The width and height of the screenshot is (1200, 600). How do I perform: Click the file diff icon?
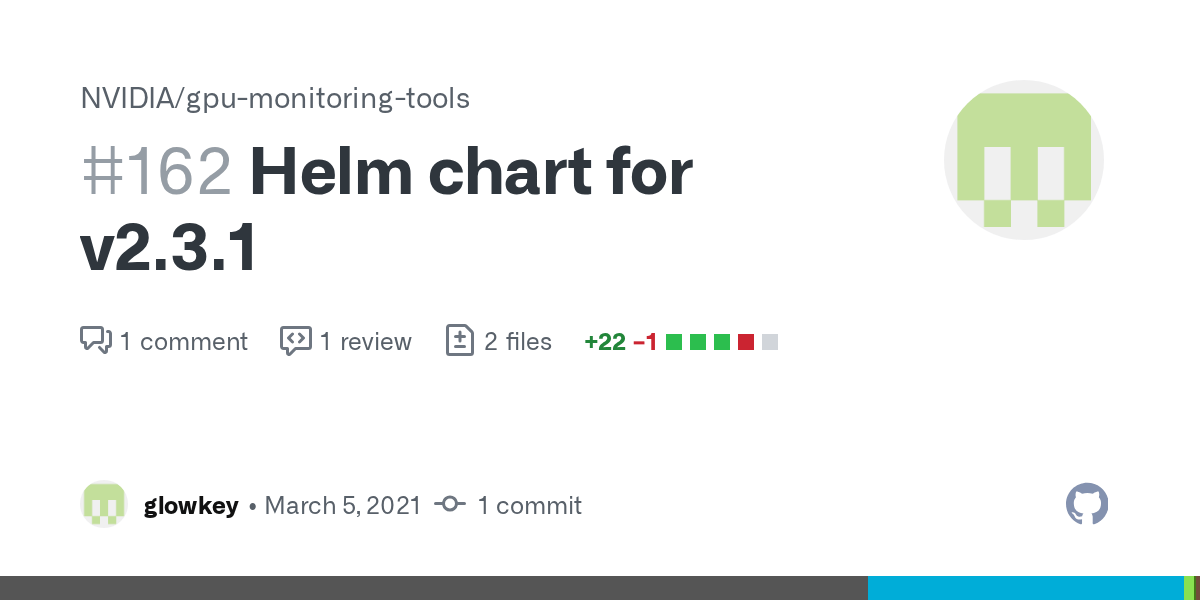coord(459,341)
